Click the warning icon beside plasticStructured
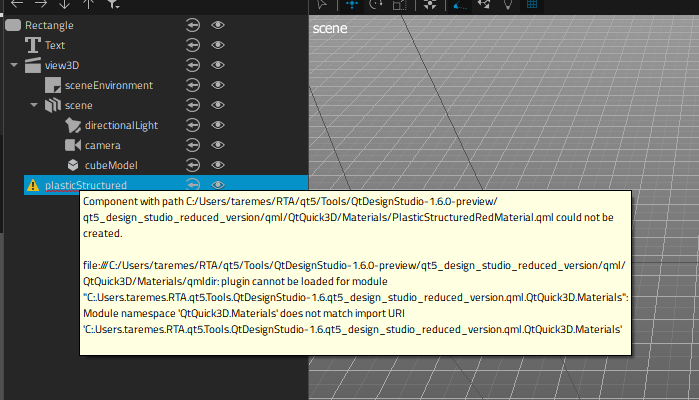Image resolution: width=699 pixels, height=400 pixels. point(33,185)
